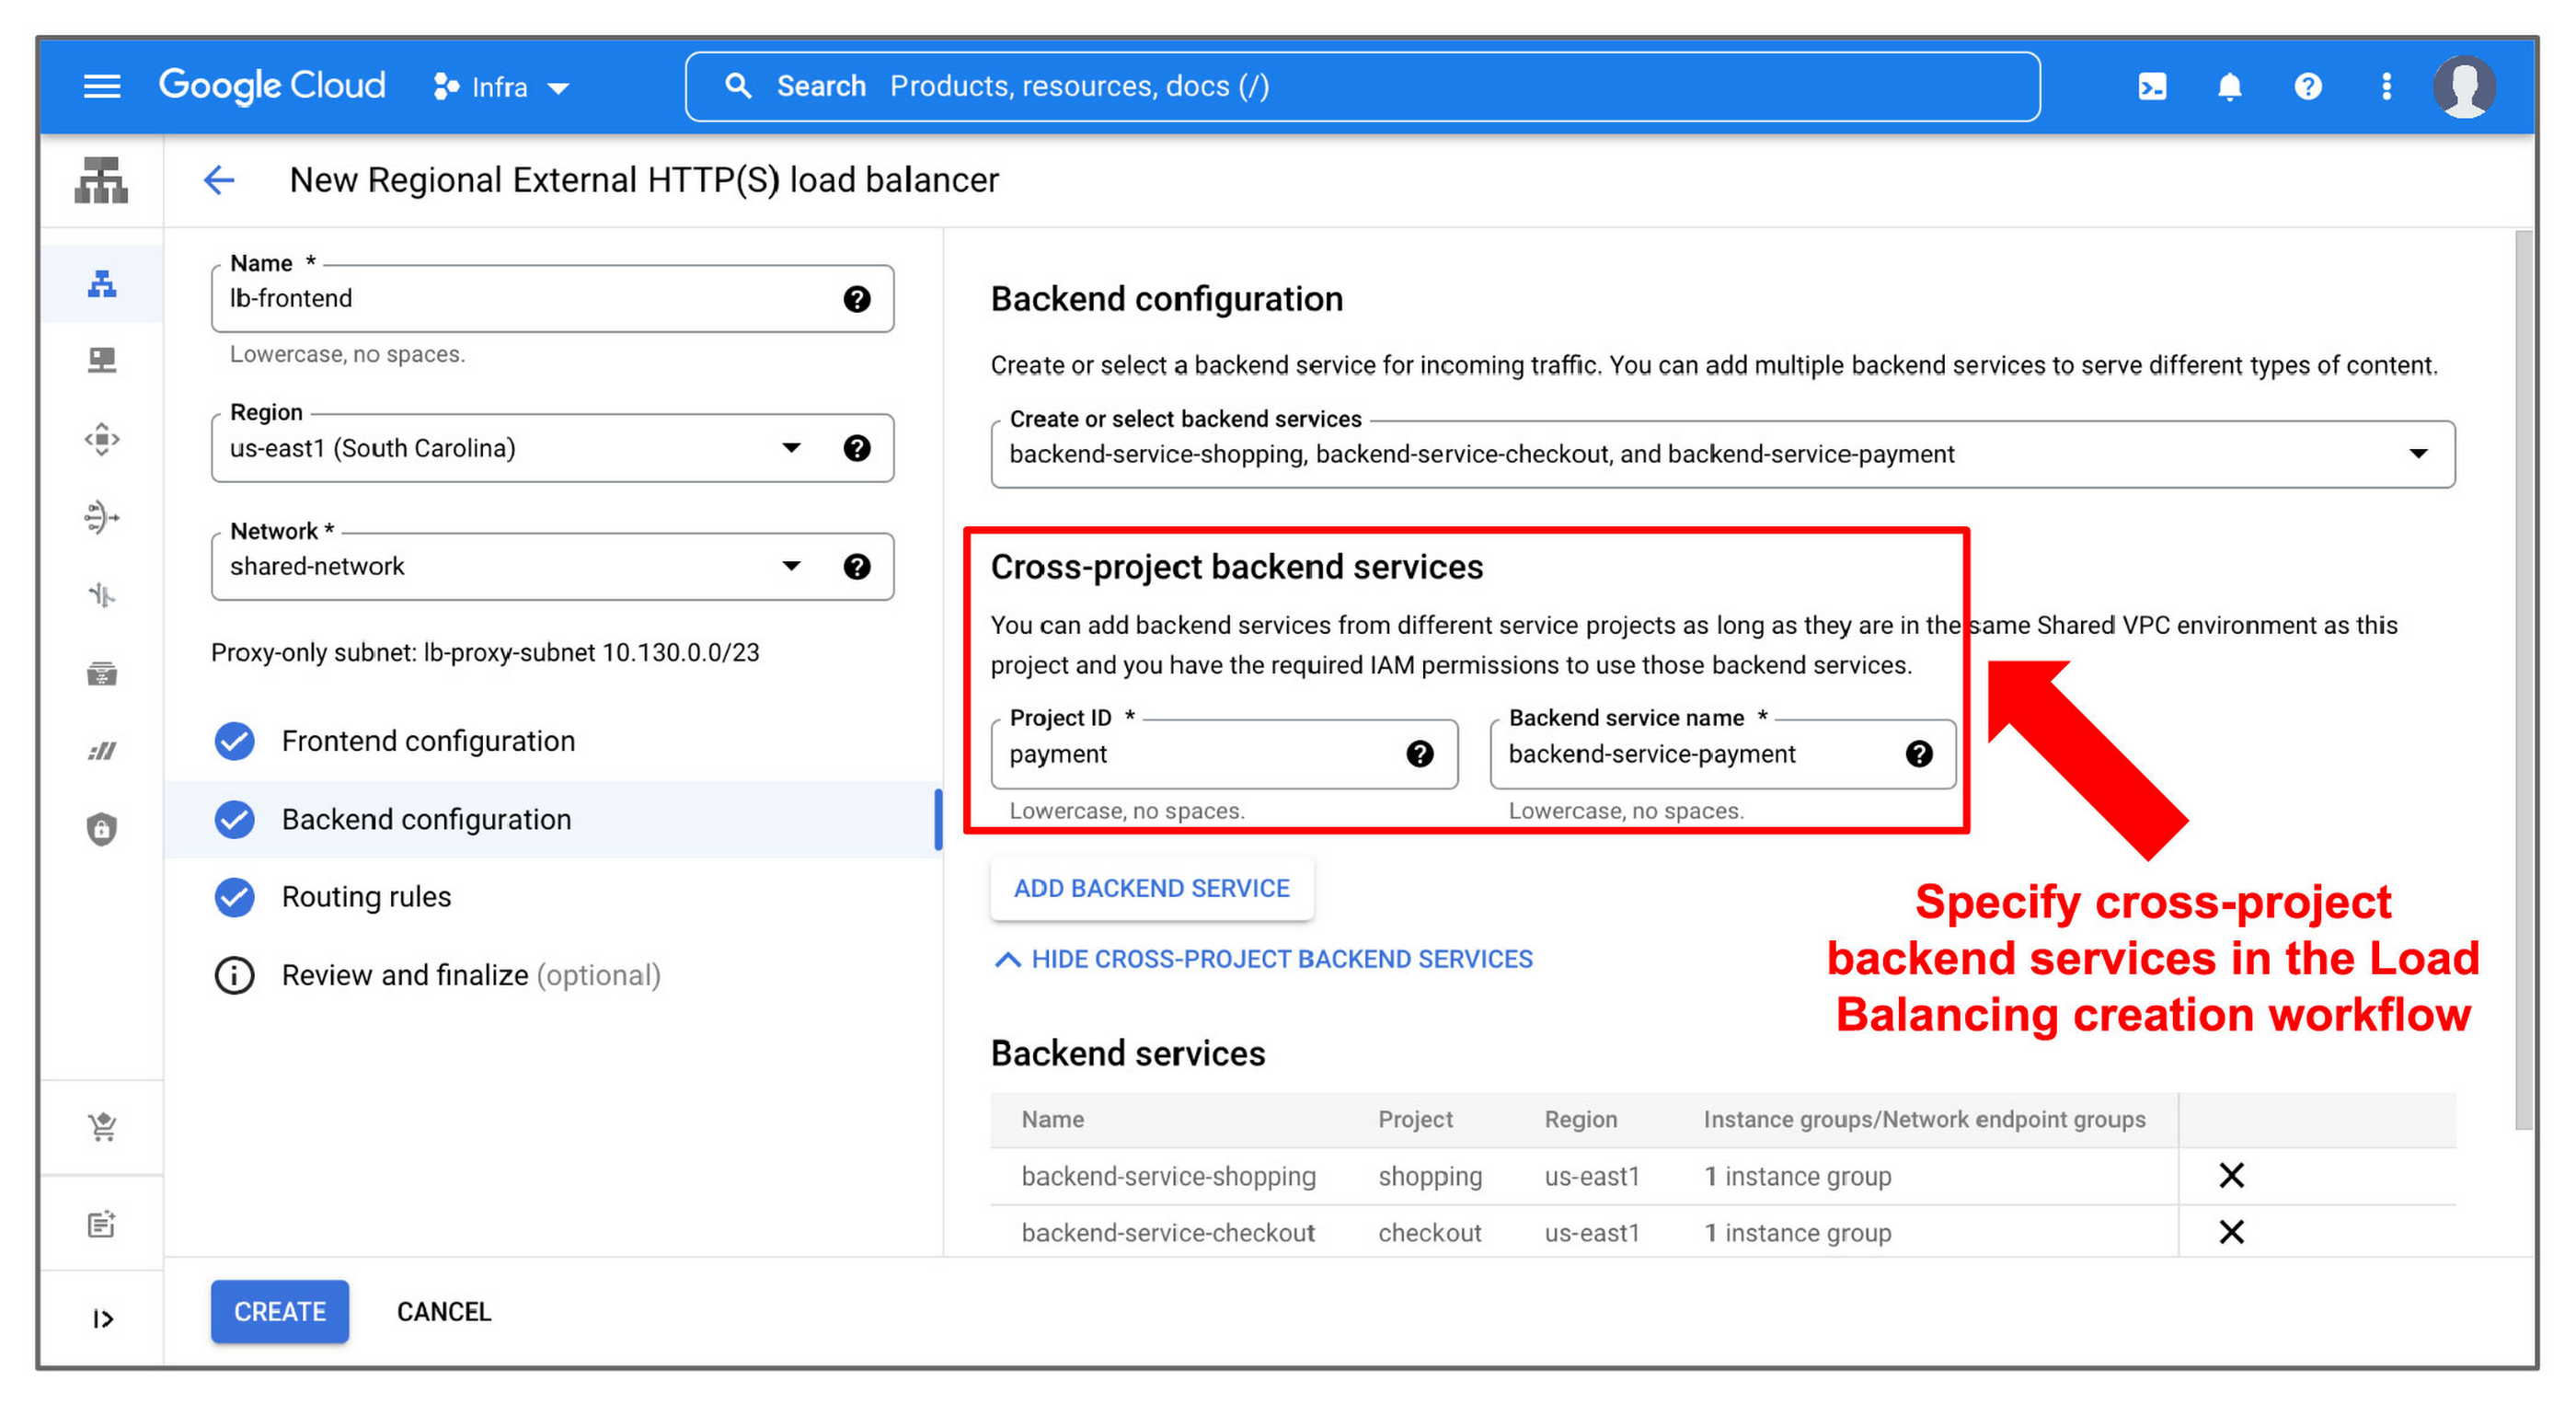Click backend-service-shopping name cell
The height and width of the screenshot is (1404, 2576).
pos(1168,1176)
